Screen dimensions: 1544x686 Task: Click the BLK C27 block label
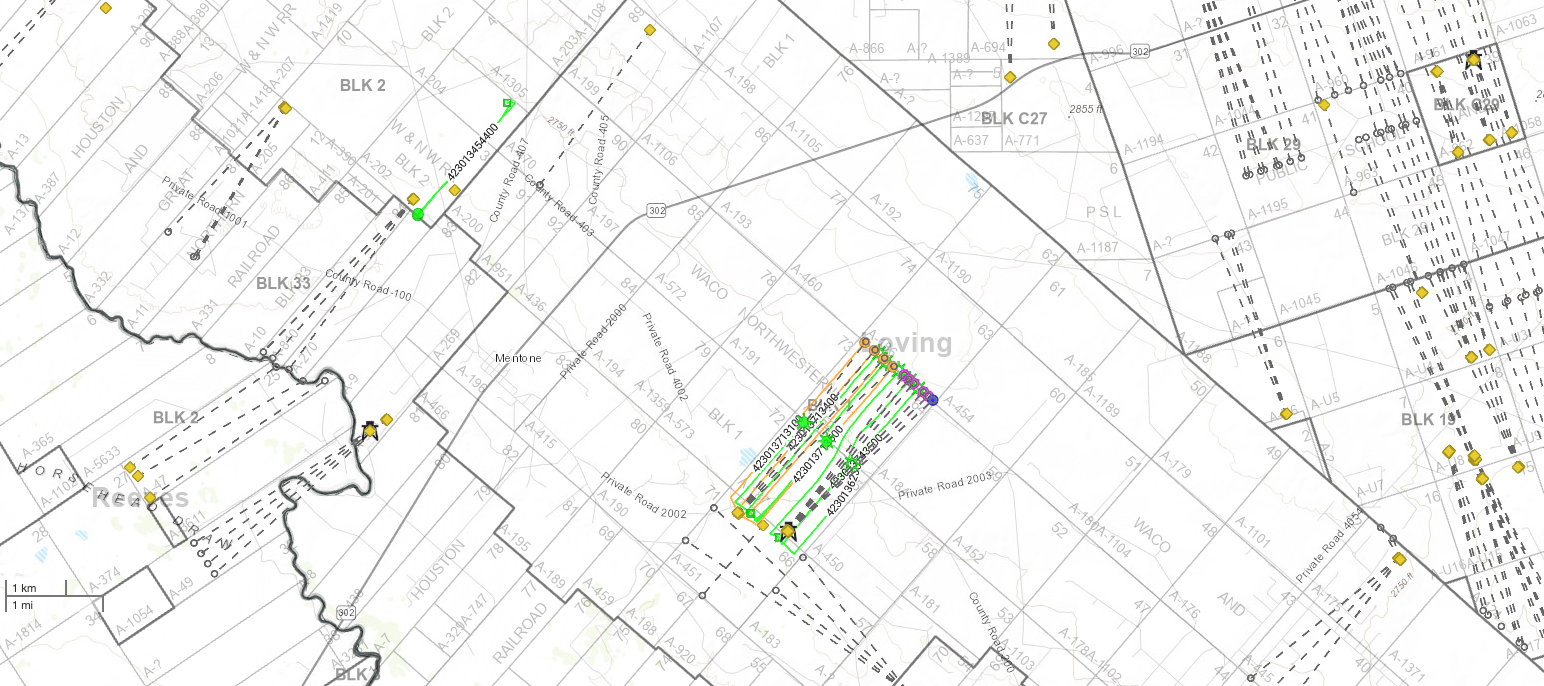tap(1014, 118)
